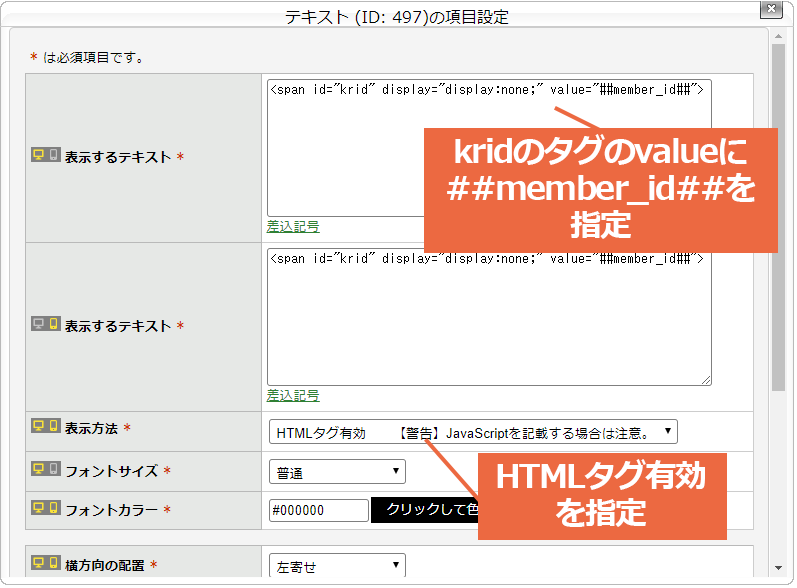Click mobile icon in second 表示するテキスト row
The width and height of the screenshot is (797, 588).
[x=53, y=324]
